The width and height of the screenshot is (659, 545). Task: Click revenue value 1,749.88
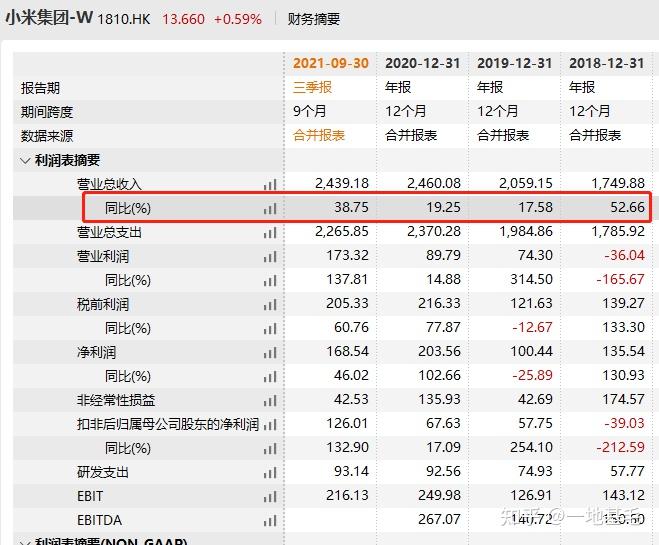[x=618, y=183]
